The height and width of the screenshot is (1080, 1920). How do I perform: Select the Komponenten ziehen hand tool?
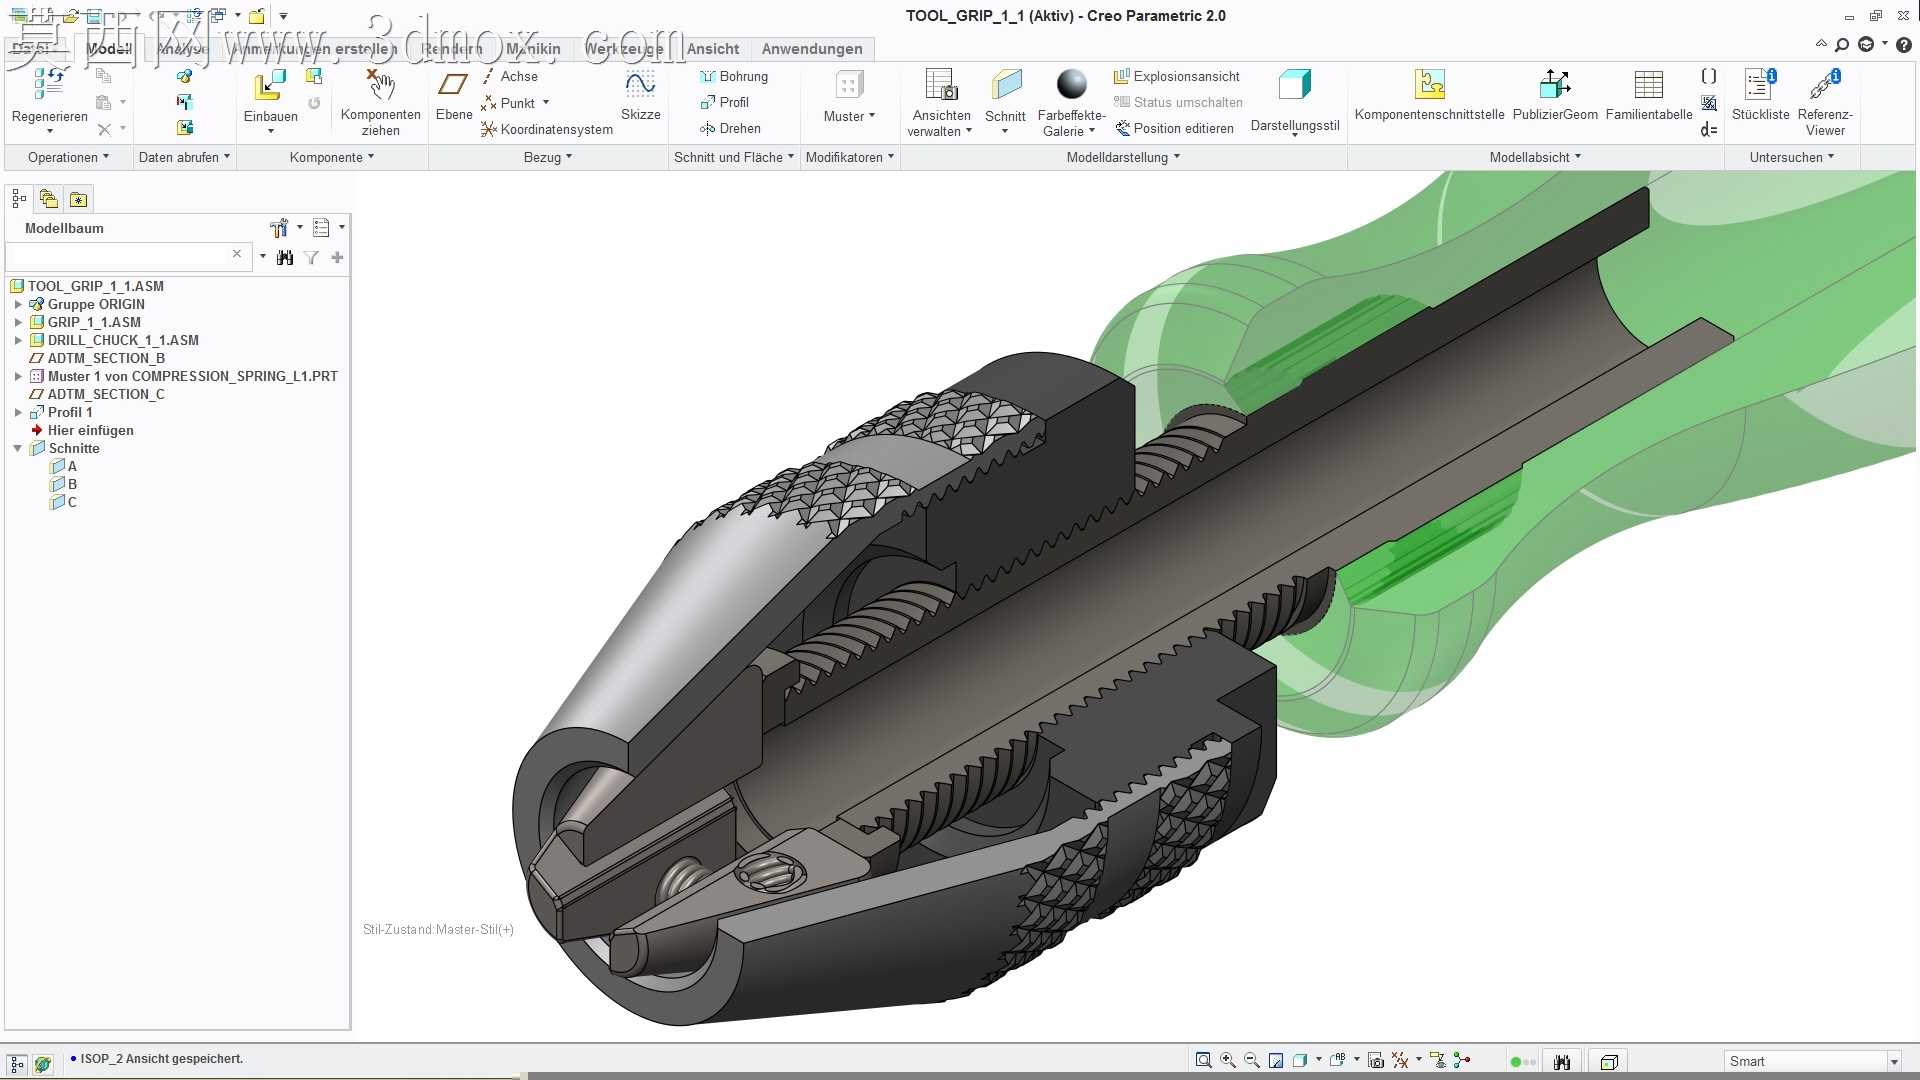380,85
